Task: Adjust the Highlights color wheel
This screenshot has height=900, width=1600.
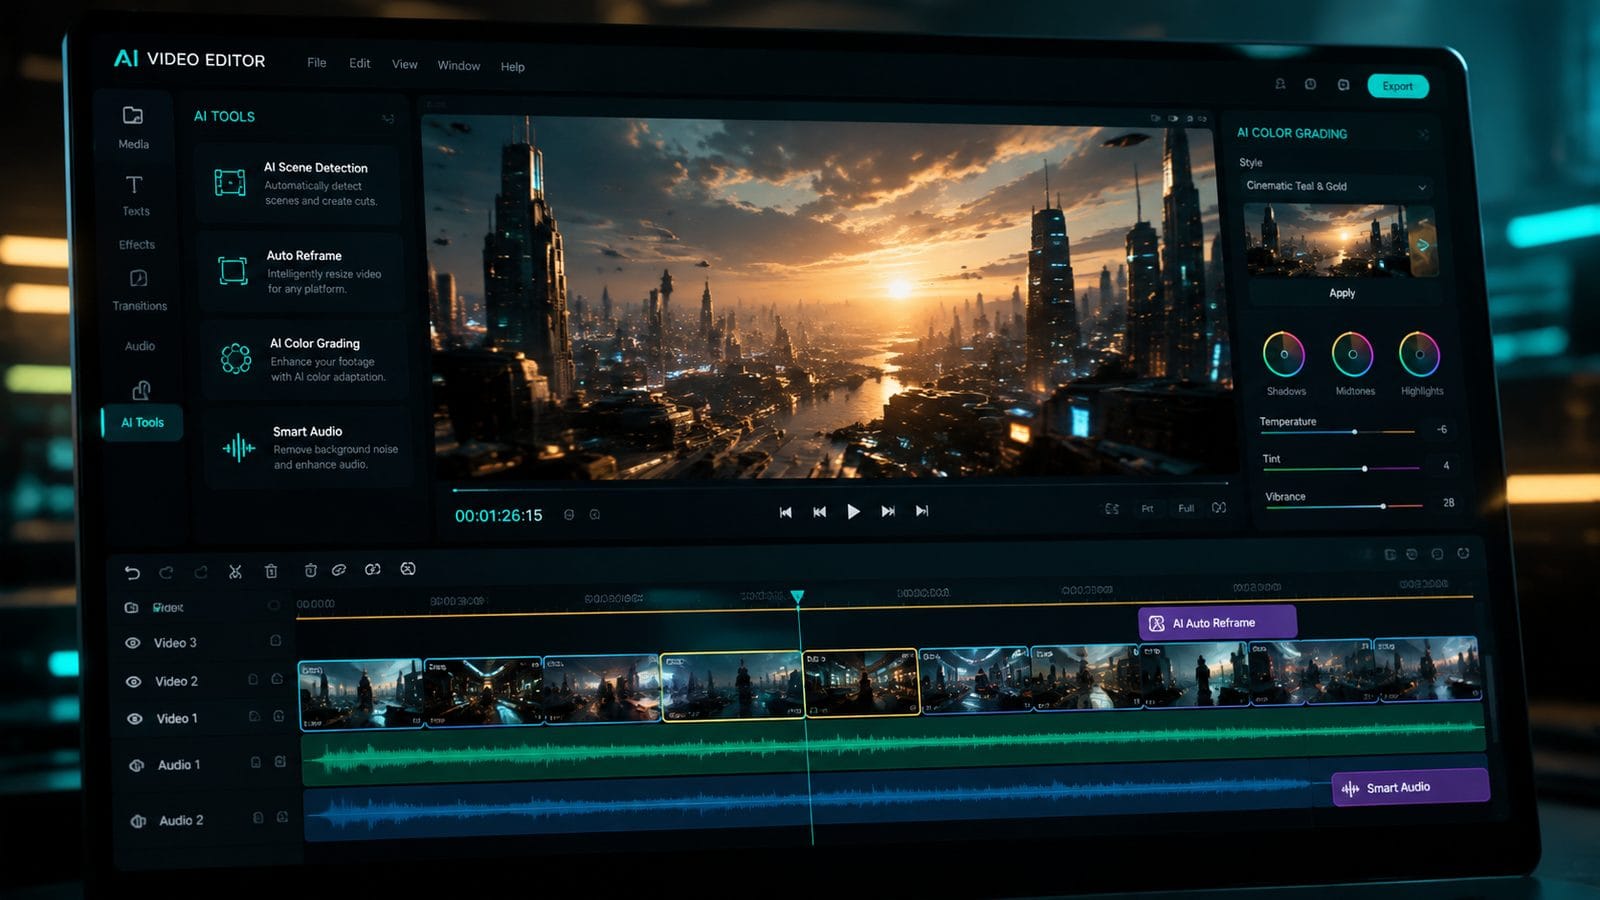Action: click(x=1419, y=354)
